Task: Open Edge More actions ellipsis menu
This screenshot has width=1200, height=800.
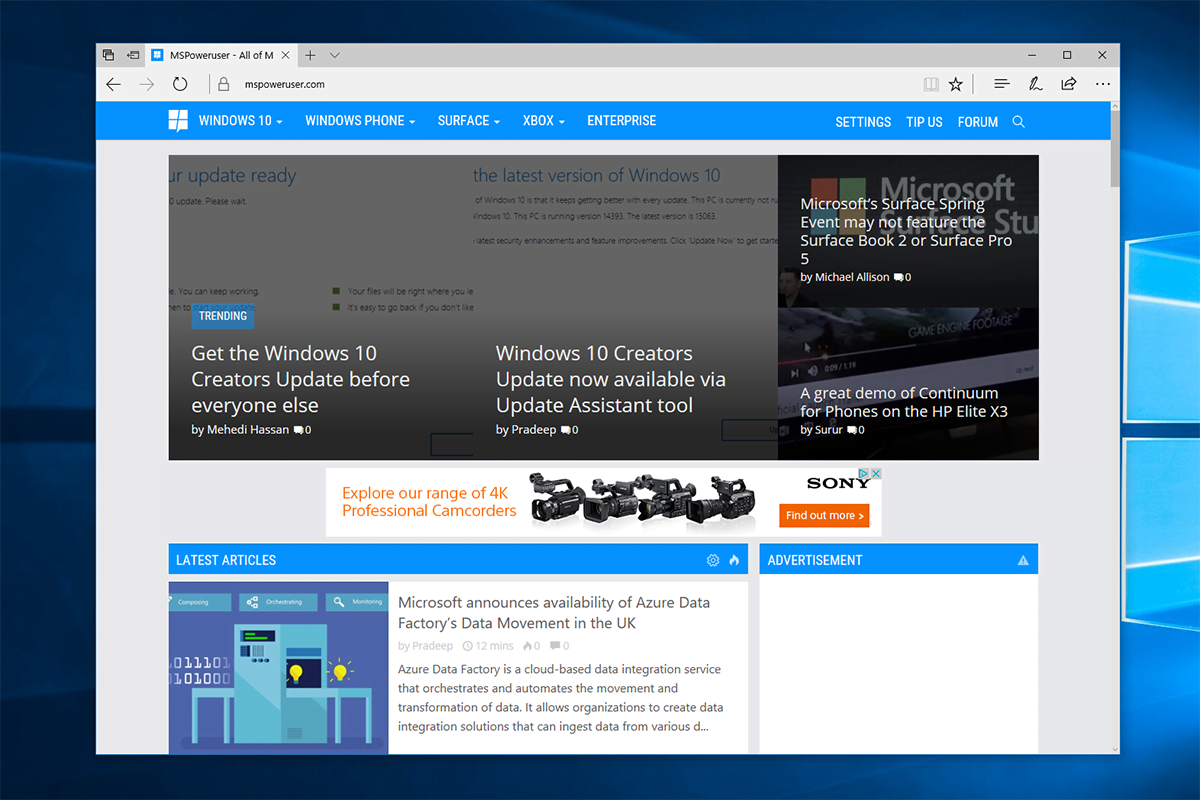Action: click(1102, 84)
